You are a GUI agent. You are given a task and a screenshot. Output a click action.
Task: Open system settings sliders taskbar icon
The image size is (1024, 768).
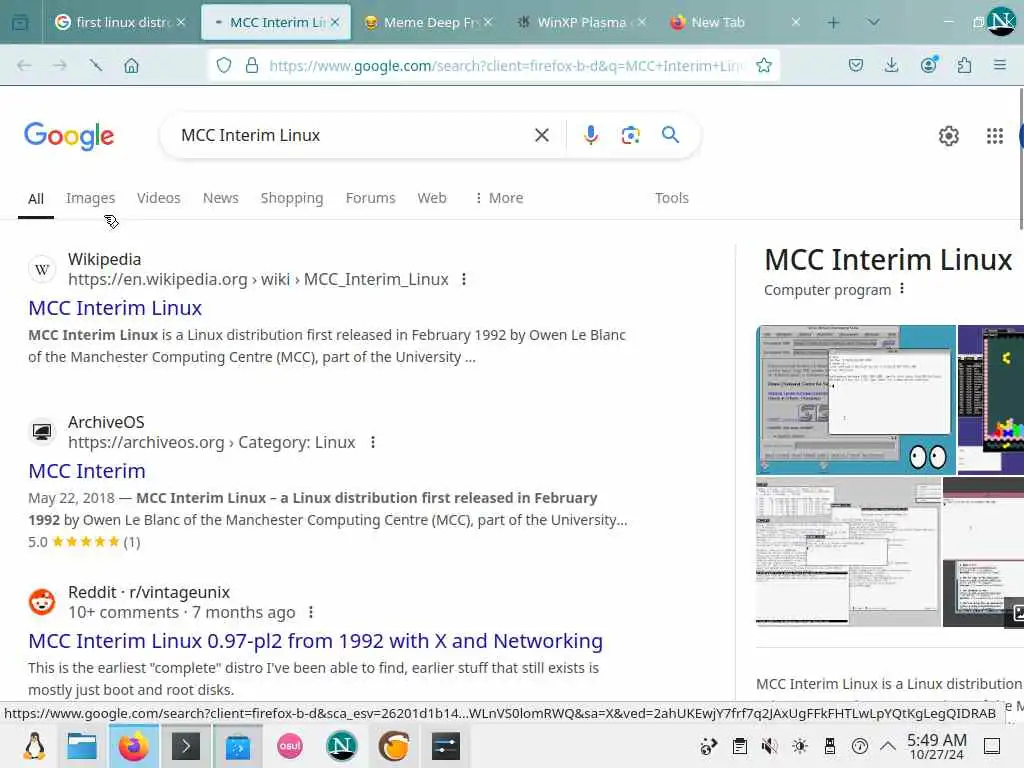[445, 746]
